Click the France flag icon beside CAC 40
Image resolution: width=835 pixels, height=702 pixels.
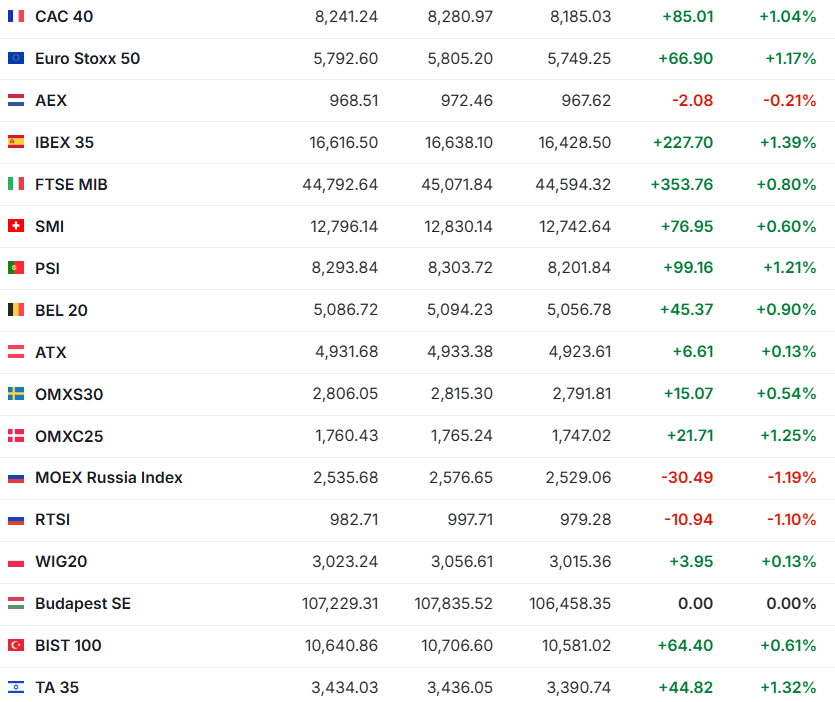tap(16, 17)
